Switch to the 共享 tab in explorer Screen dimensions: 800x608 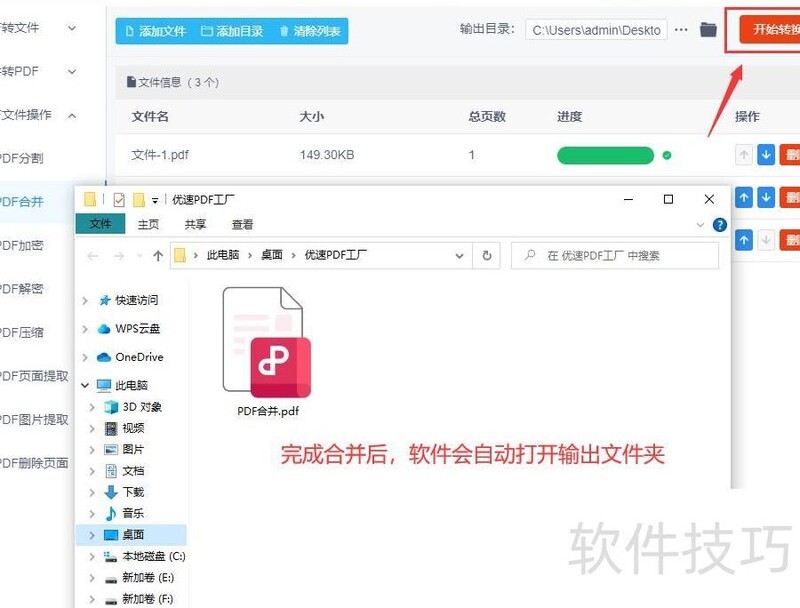click(x=196, y=224)
